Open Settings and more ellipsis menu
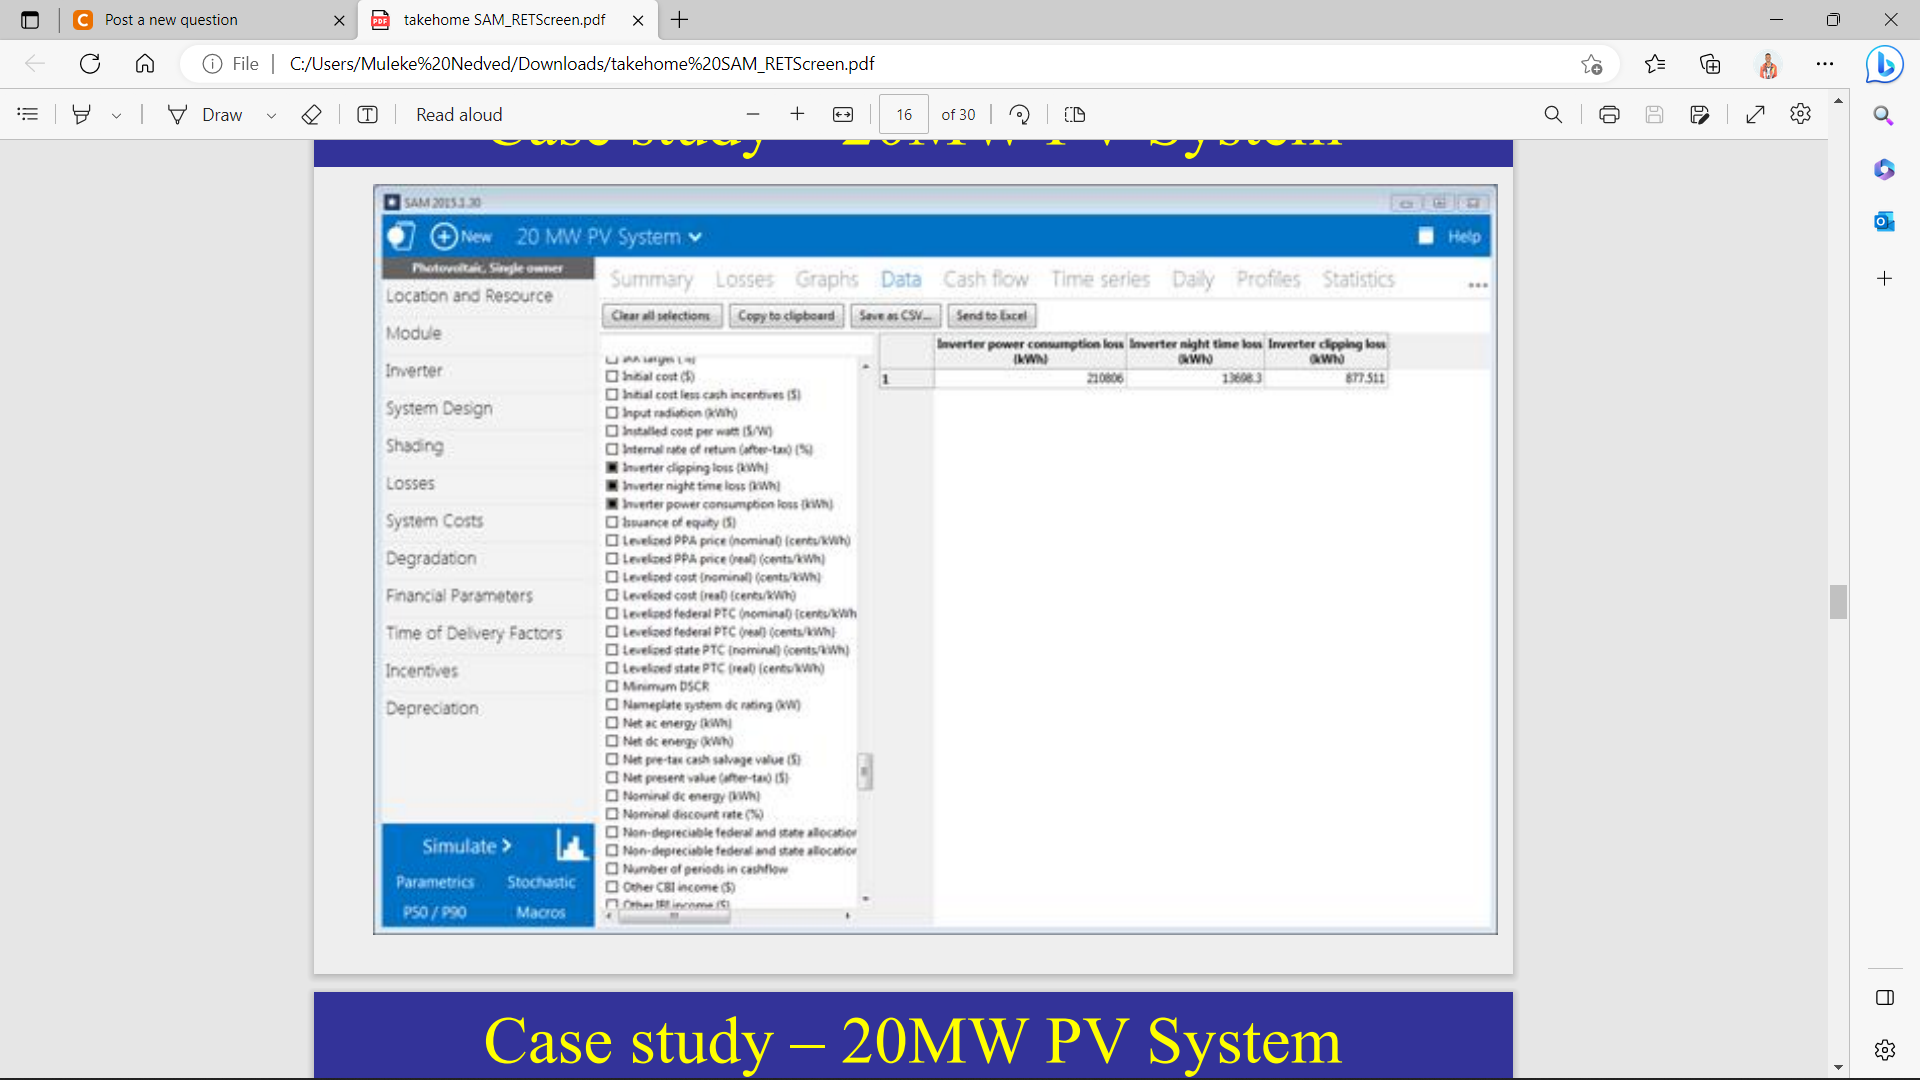 1825,64
